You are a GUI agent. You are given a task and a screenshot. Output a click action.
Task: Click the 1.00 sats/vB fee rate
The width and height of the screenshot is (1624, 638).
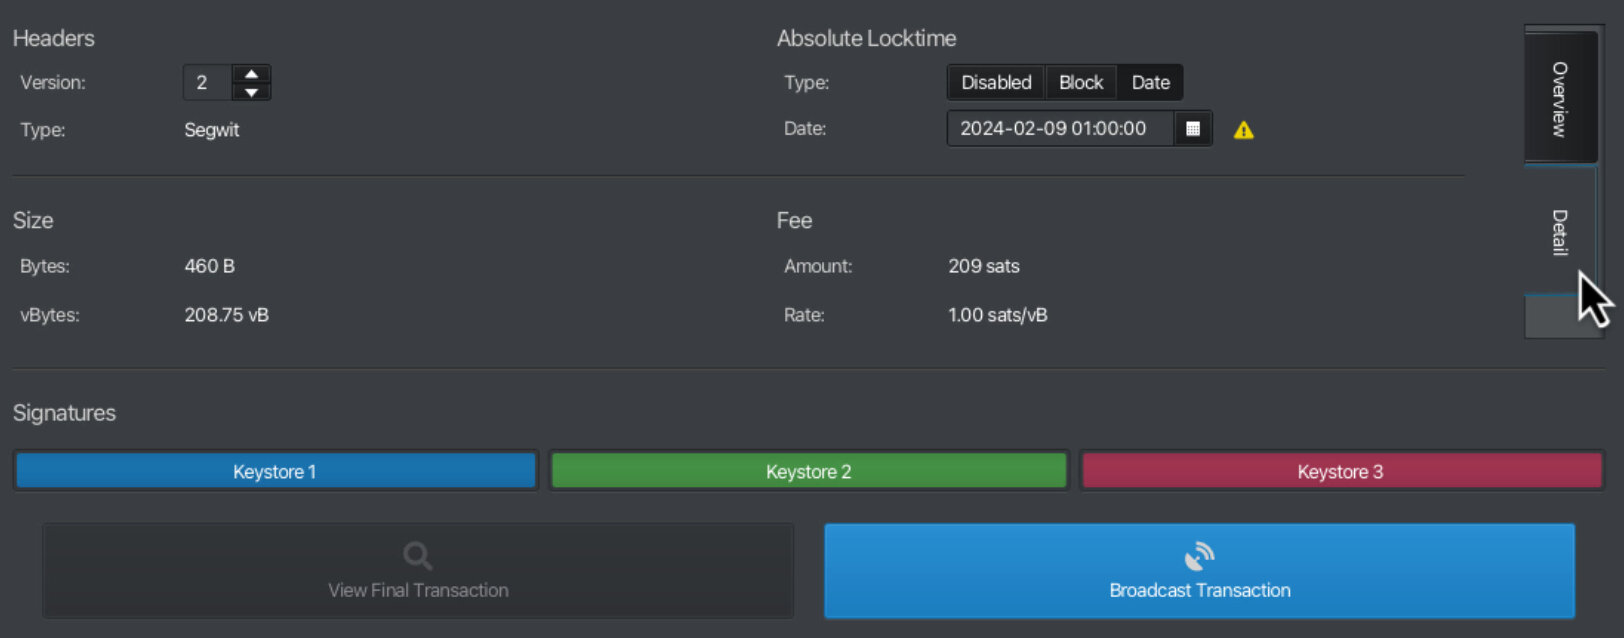point(998,315)
